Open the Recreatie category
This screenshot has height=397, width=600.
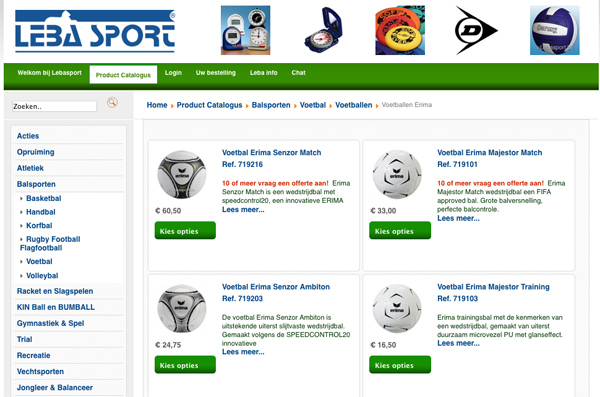(33, 356)
